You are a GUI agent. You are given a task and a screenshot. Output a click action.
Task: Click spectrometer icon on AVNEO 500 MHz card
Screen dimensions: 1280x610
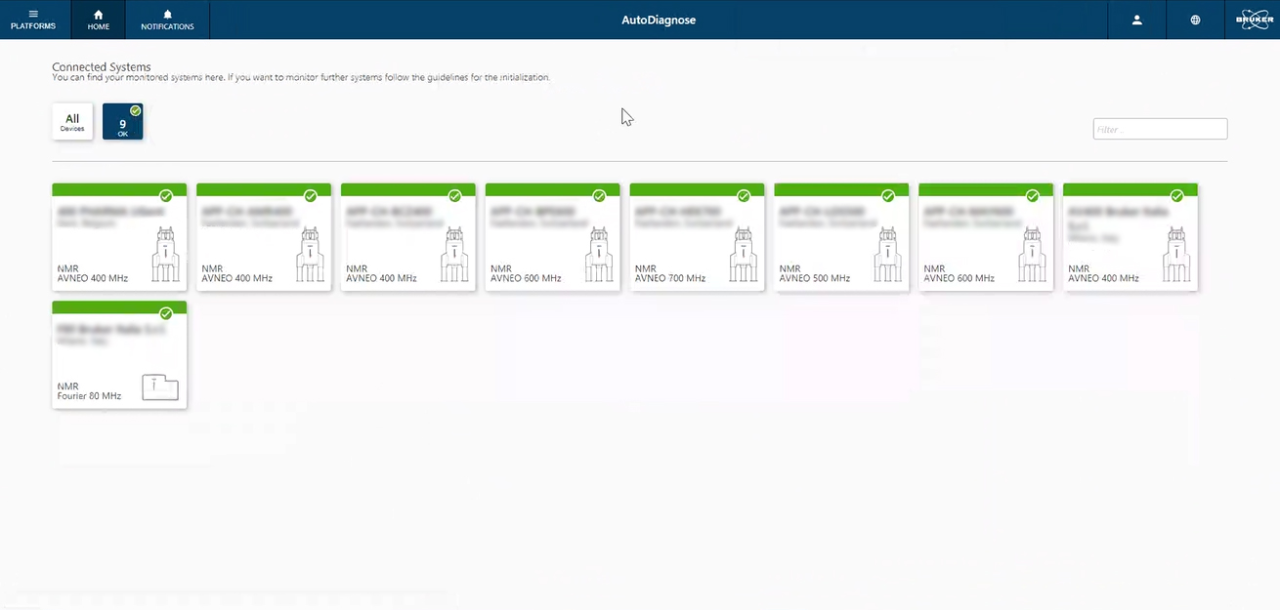pos(888,254)
